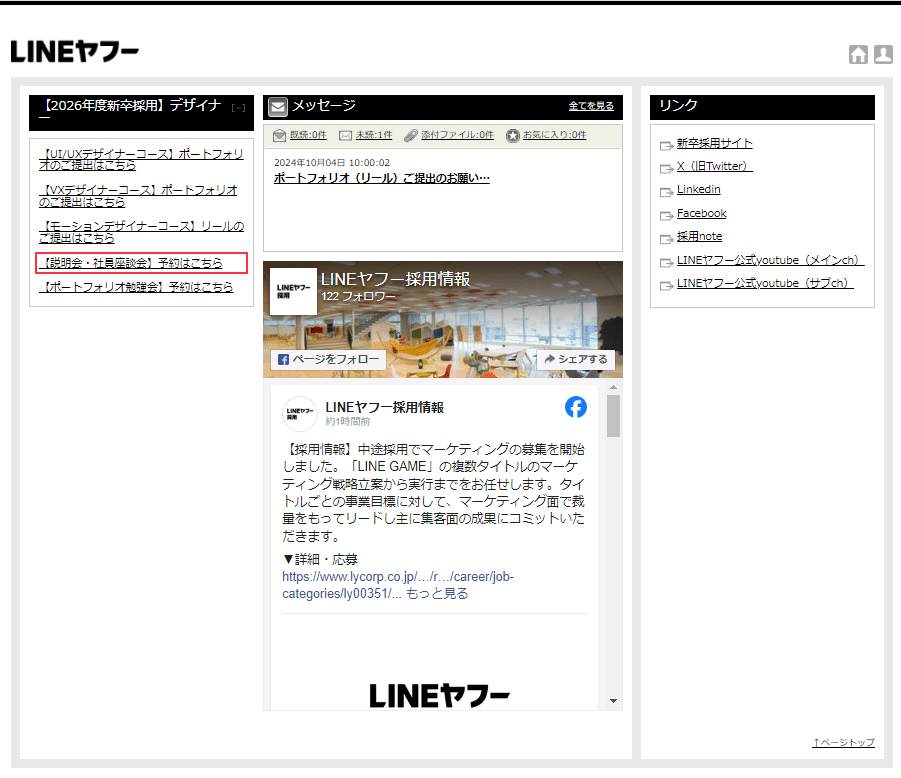The width and height of the screenshot is (901, 778).
Task: Click arrow icon beside 新卒採用サイト
Action: click(x=666, y=145)
